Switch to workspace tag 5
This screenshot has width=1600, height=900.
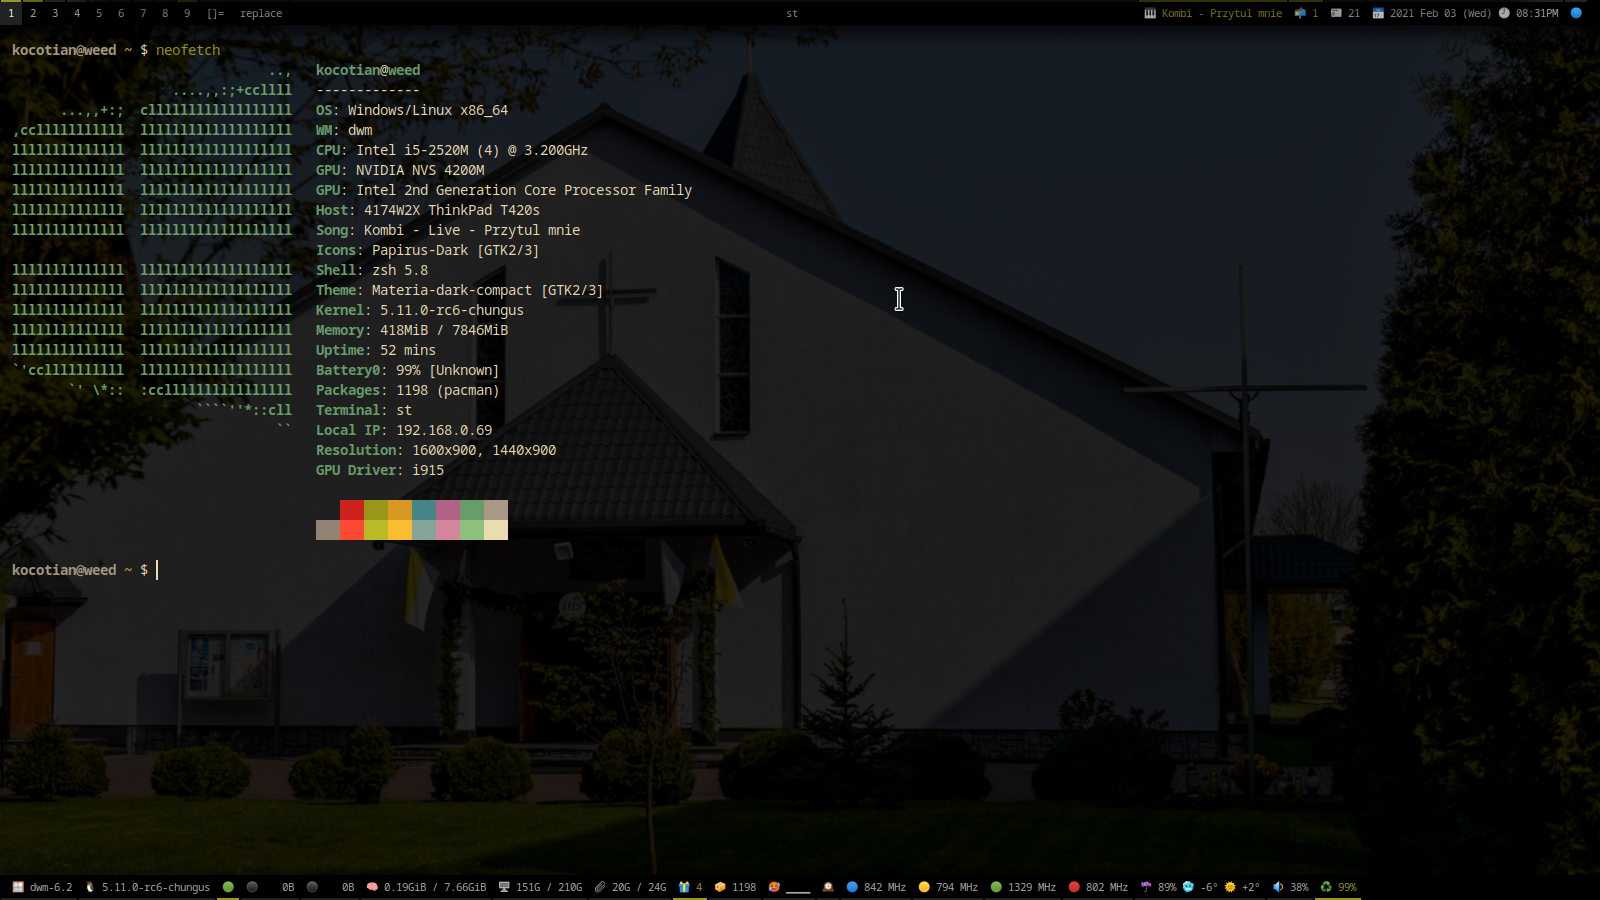coord(99,13)
